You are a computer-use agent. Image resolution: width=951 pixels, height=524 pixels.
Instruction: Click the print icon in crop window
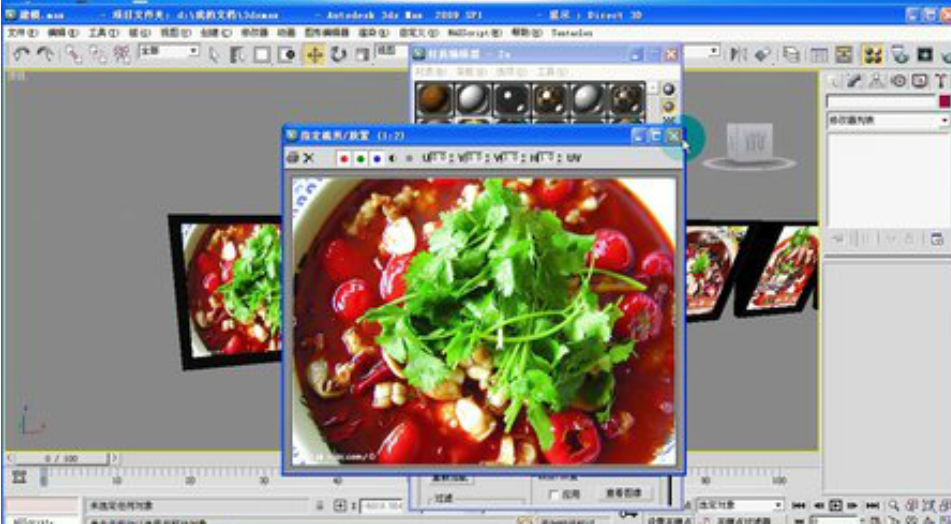coord(293,158)
